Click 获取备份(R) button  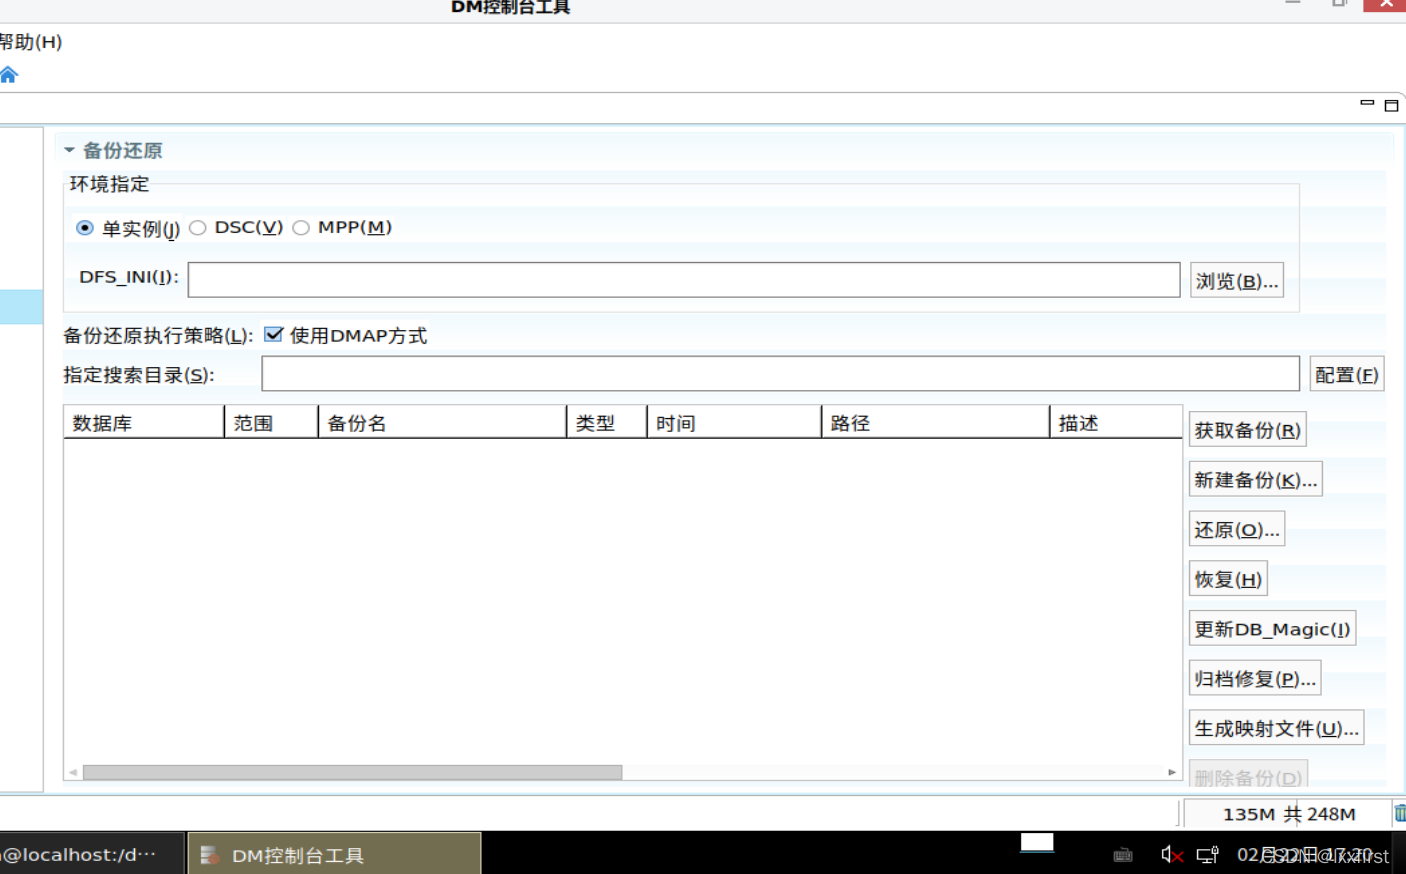click(x=1247, y=430)
